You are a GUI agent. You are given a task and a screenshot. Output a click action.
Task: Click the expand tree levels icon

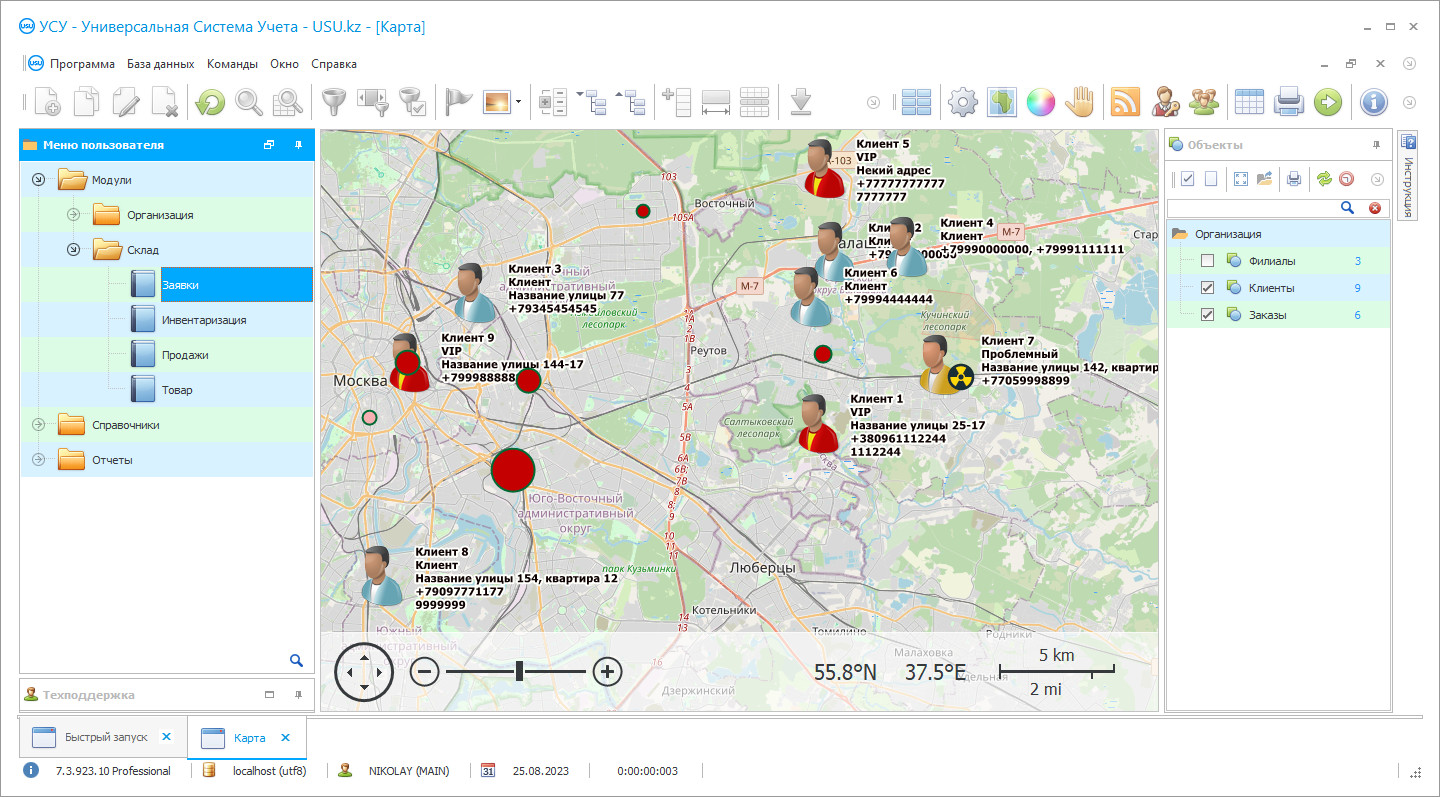pos(592,101)
